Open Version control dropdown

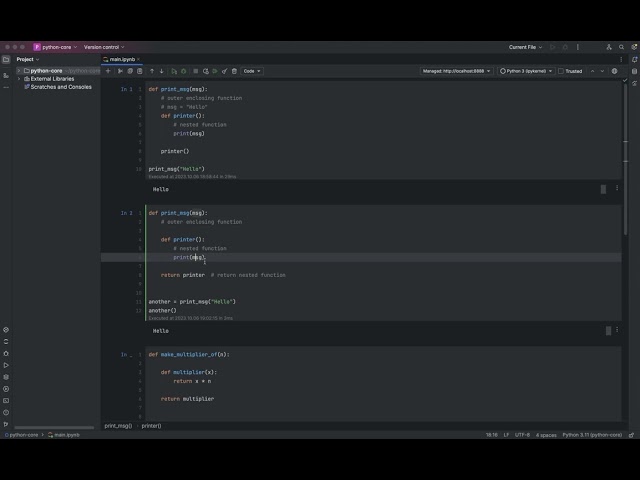click(104, 47)
